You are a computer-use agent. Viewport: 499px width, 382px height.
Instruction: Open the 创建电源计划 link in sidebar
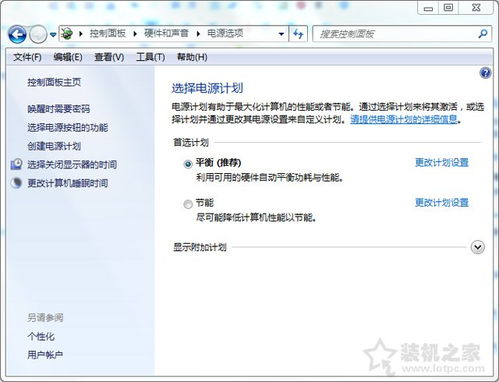54,146
